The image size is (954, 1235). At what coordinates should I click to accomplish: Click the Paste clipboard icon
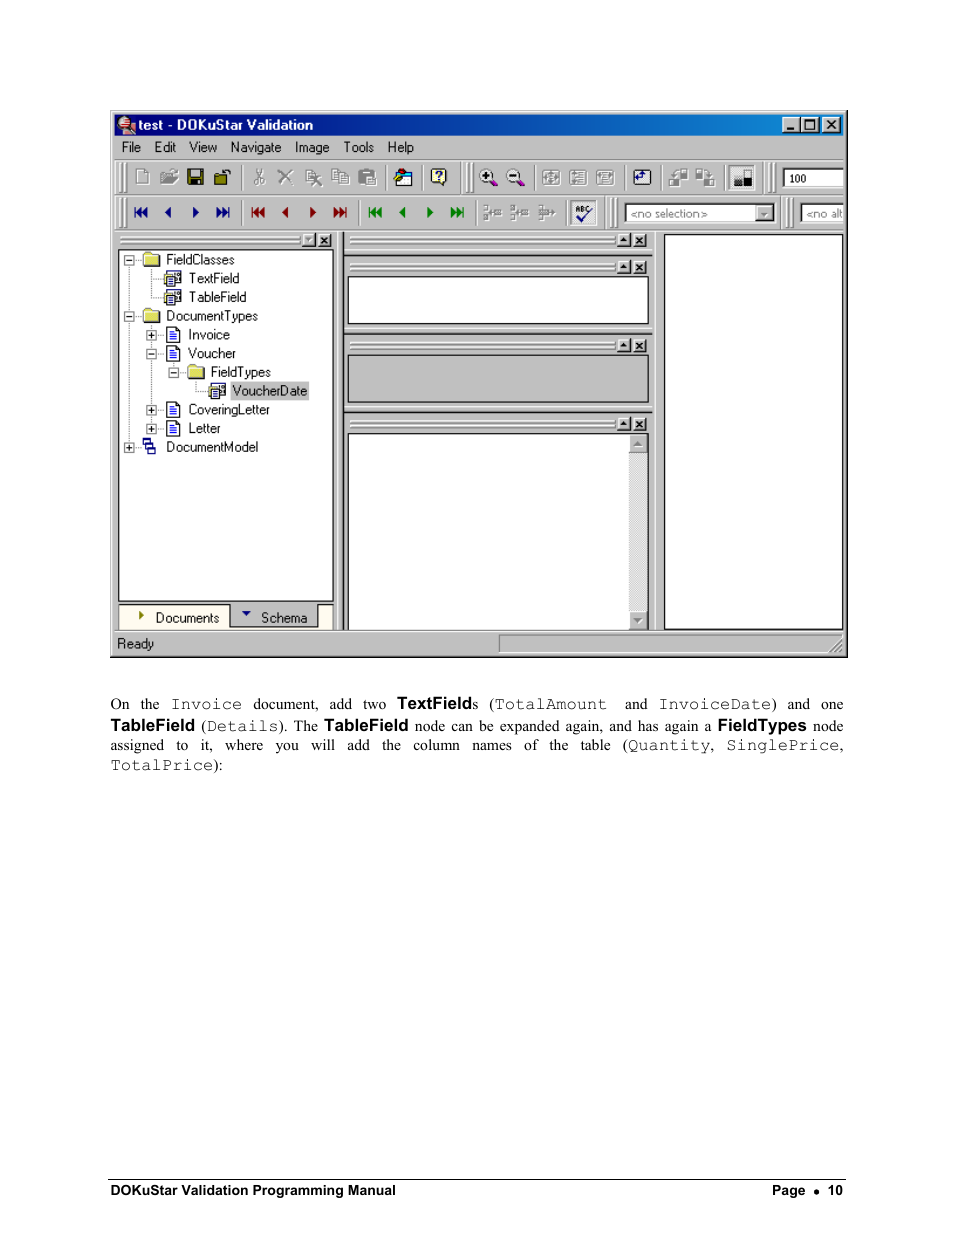pos(367,177)
